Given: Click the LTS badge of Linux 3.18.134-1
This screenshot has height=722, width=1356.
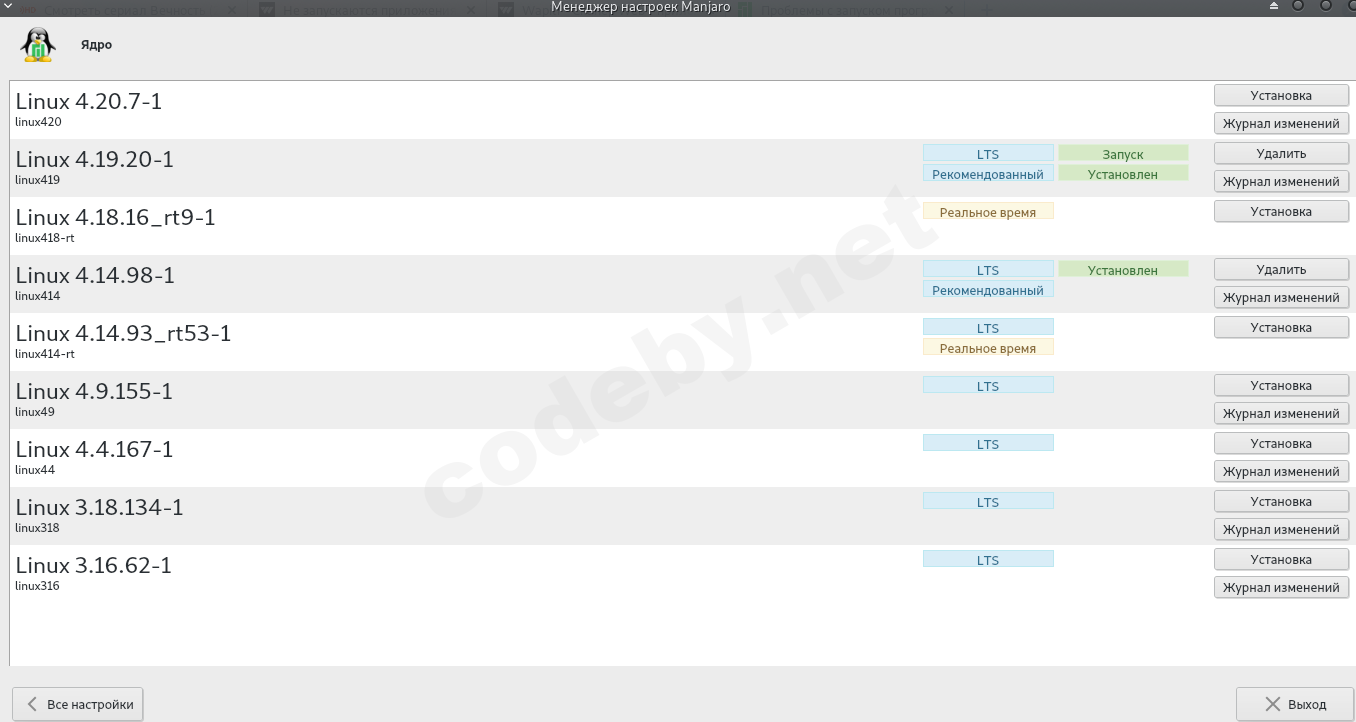Looking at the screenshot, I should (x=988, y=502).
